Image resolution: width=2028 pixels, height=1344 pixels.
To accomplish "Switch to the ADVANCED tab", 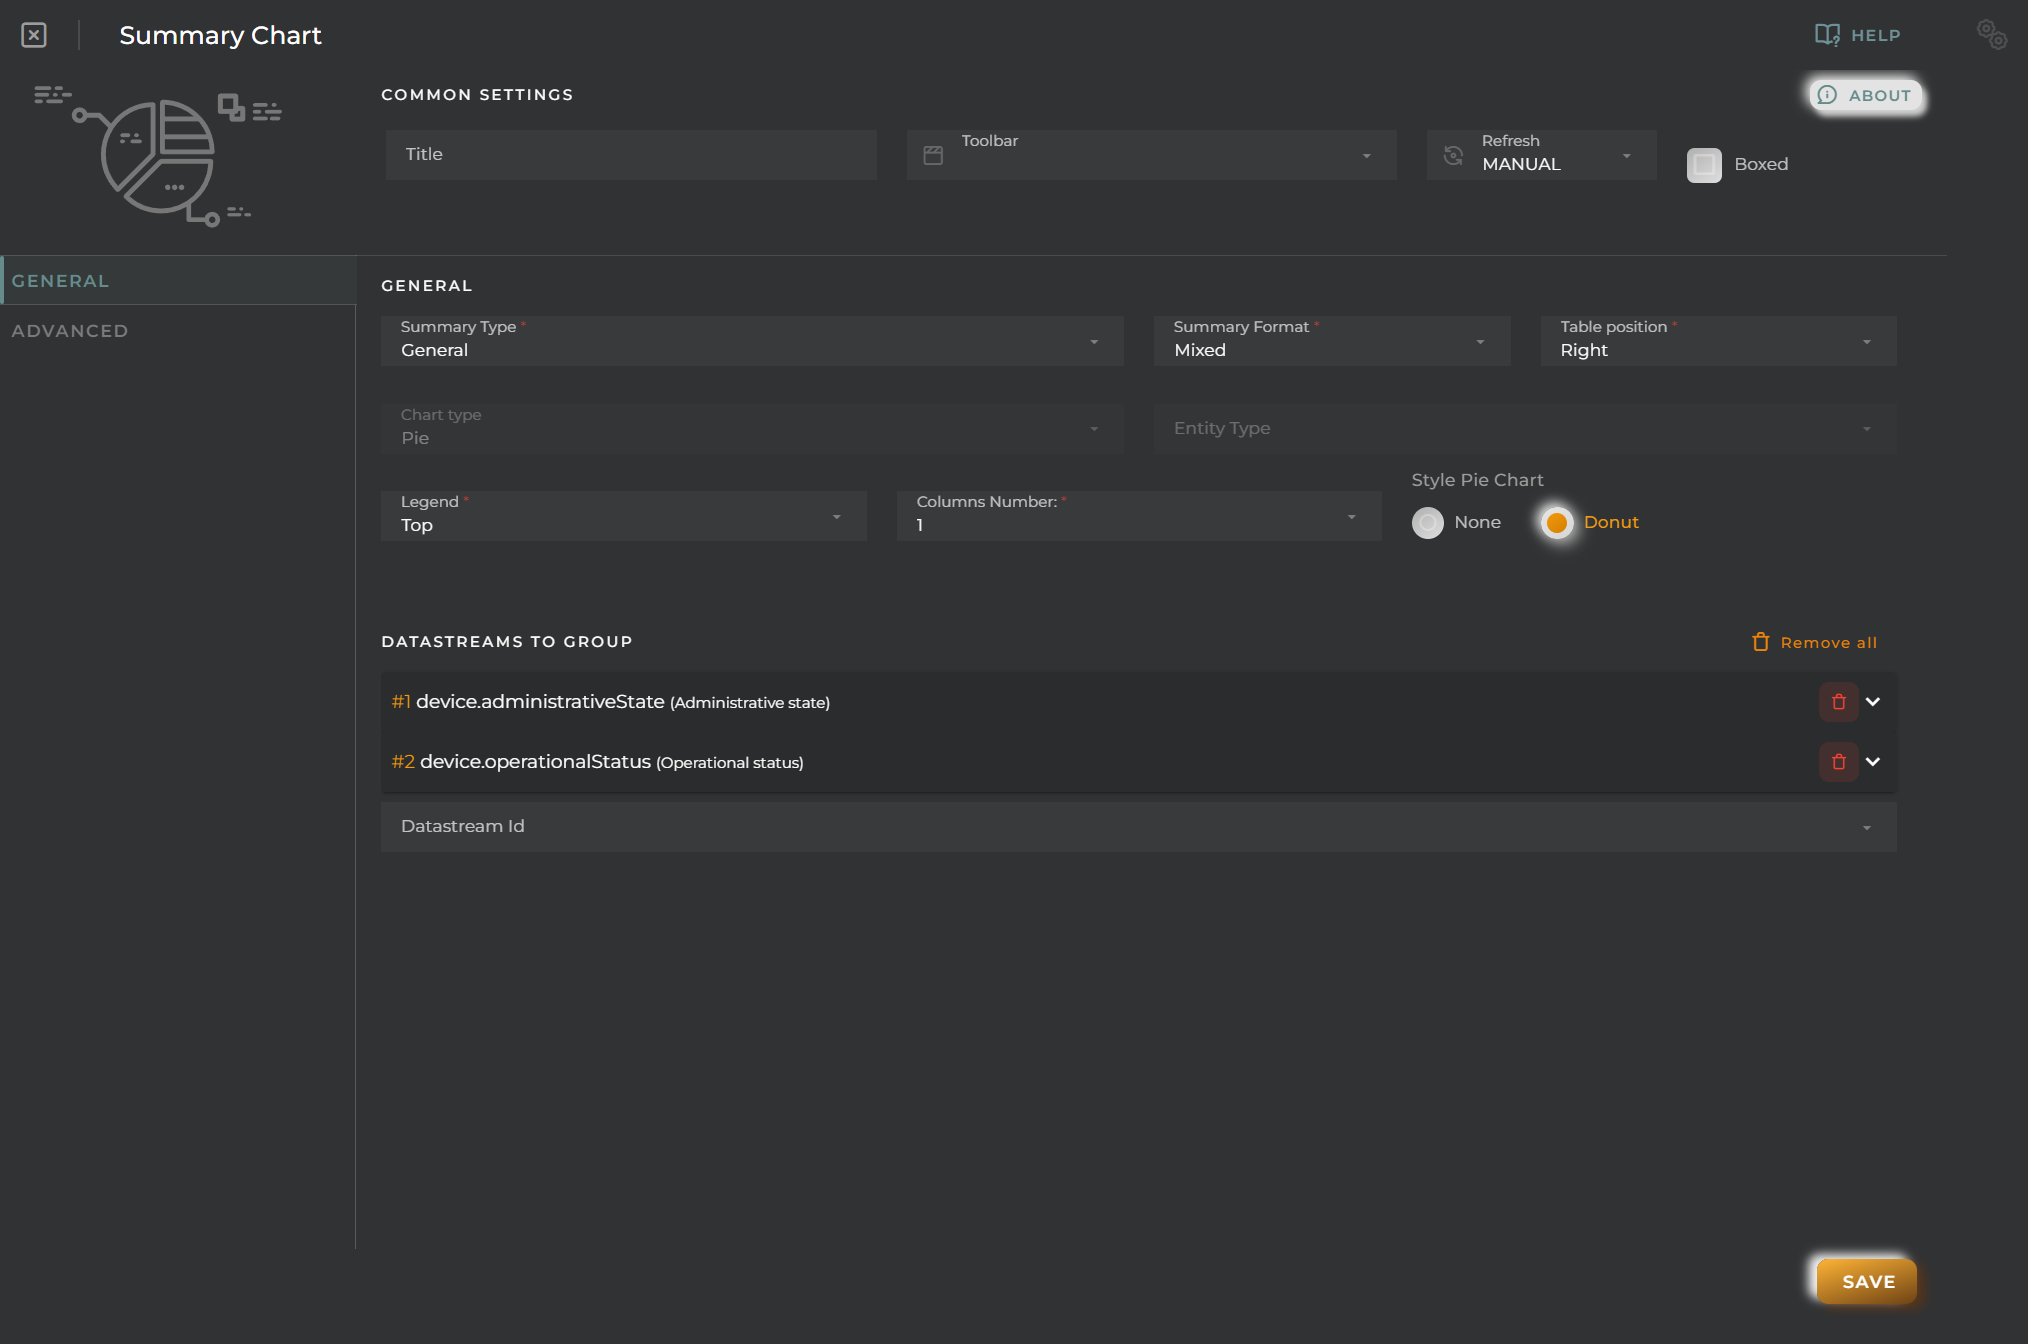I will 69,330.
